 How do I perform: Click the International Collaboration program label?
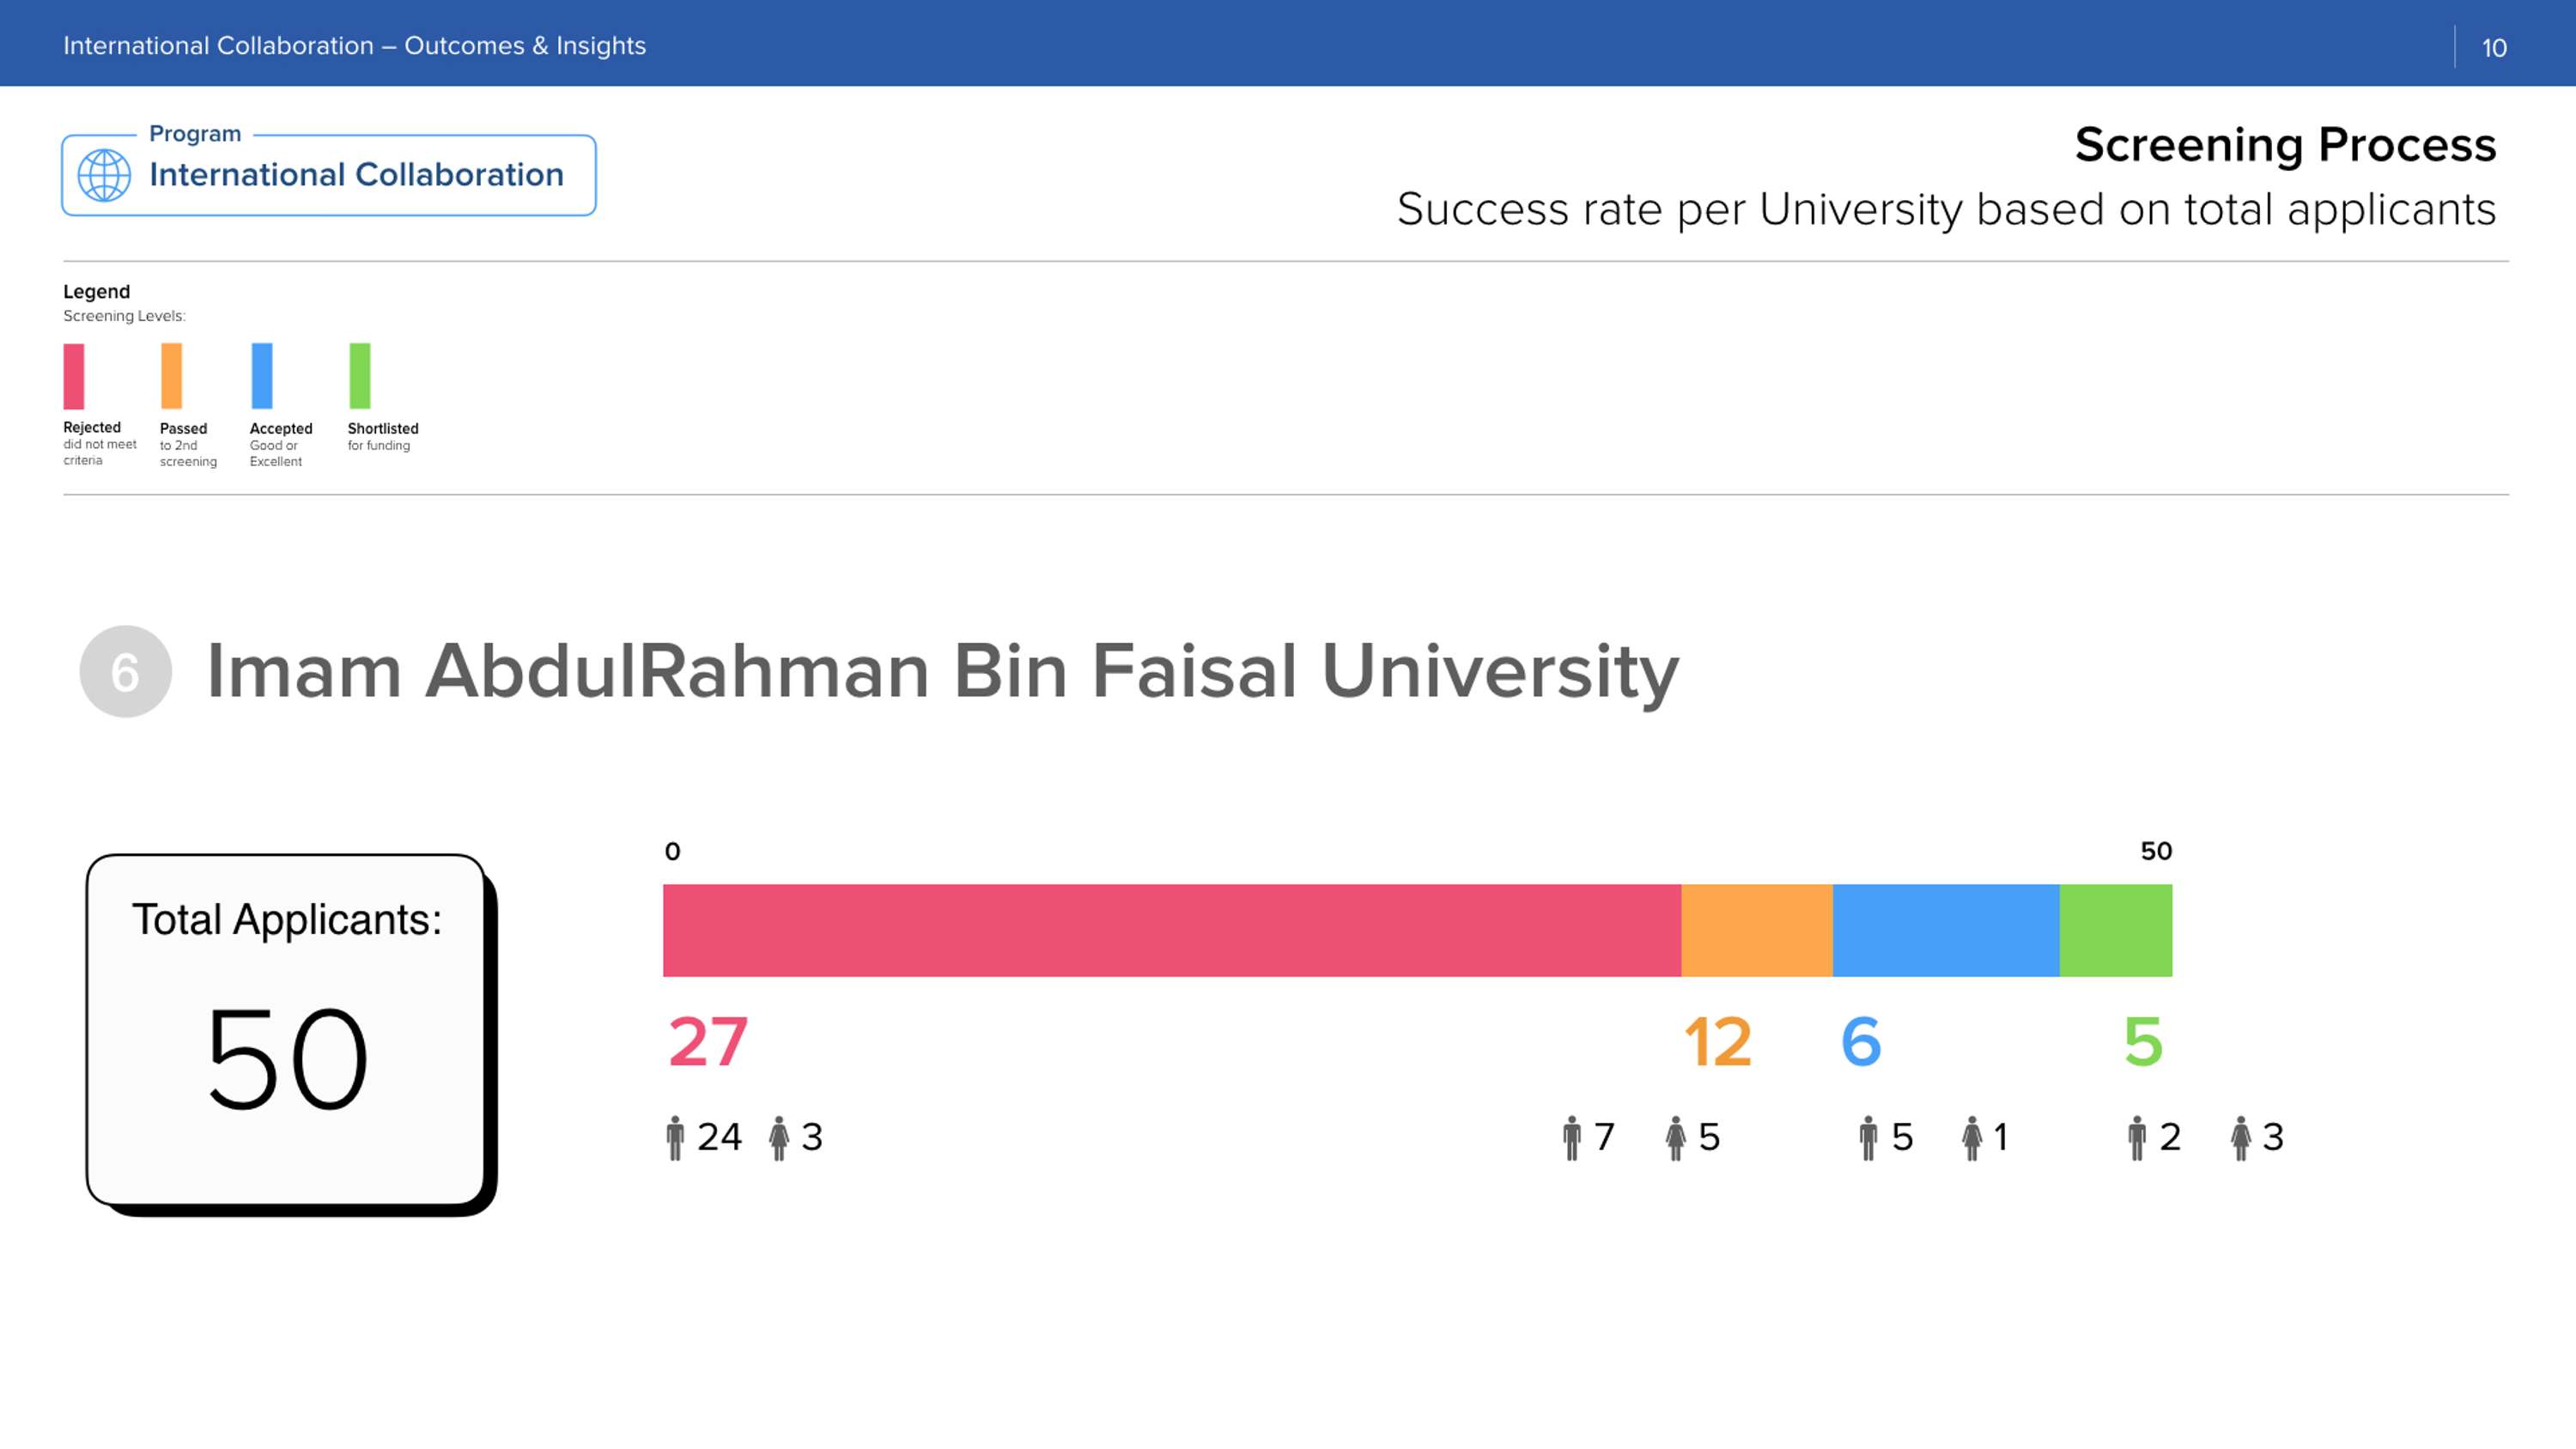[x=356, y=175]
